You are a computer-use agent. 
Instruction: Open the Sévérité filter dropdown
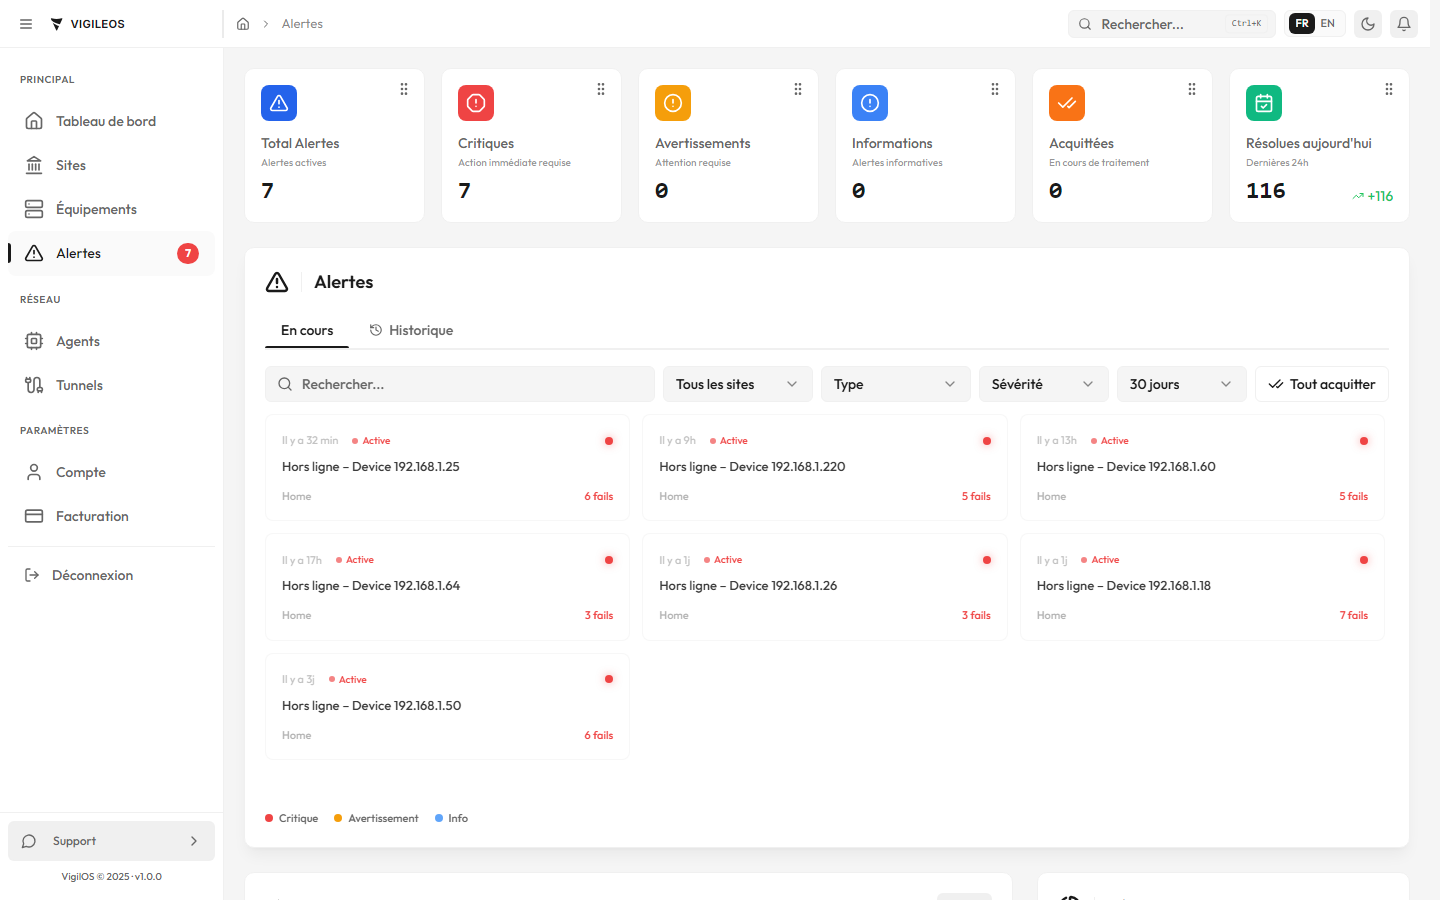click(1044, 384)
